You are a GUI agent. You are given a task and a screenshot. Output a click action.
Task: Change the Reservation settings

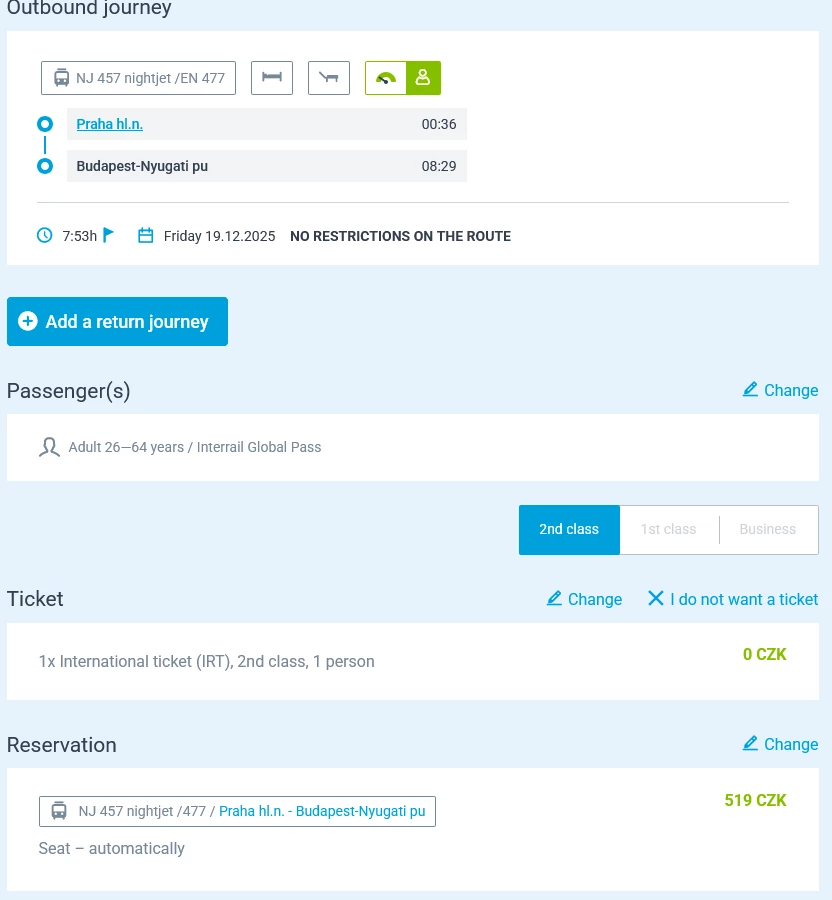pyautogui.click(x=780, y=744)
